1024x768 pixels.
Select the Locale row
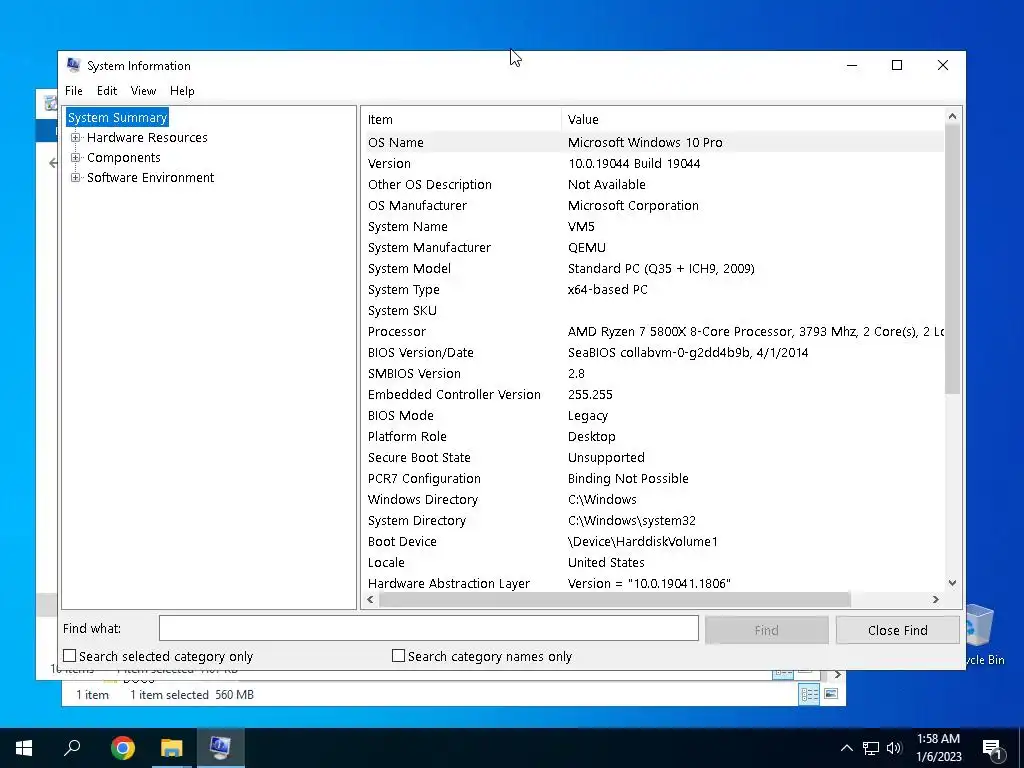coord(653,562)
